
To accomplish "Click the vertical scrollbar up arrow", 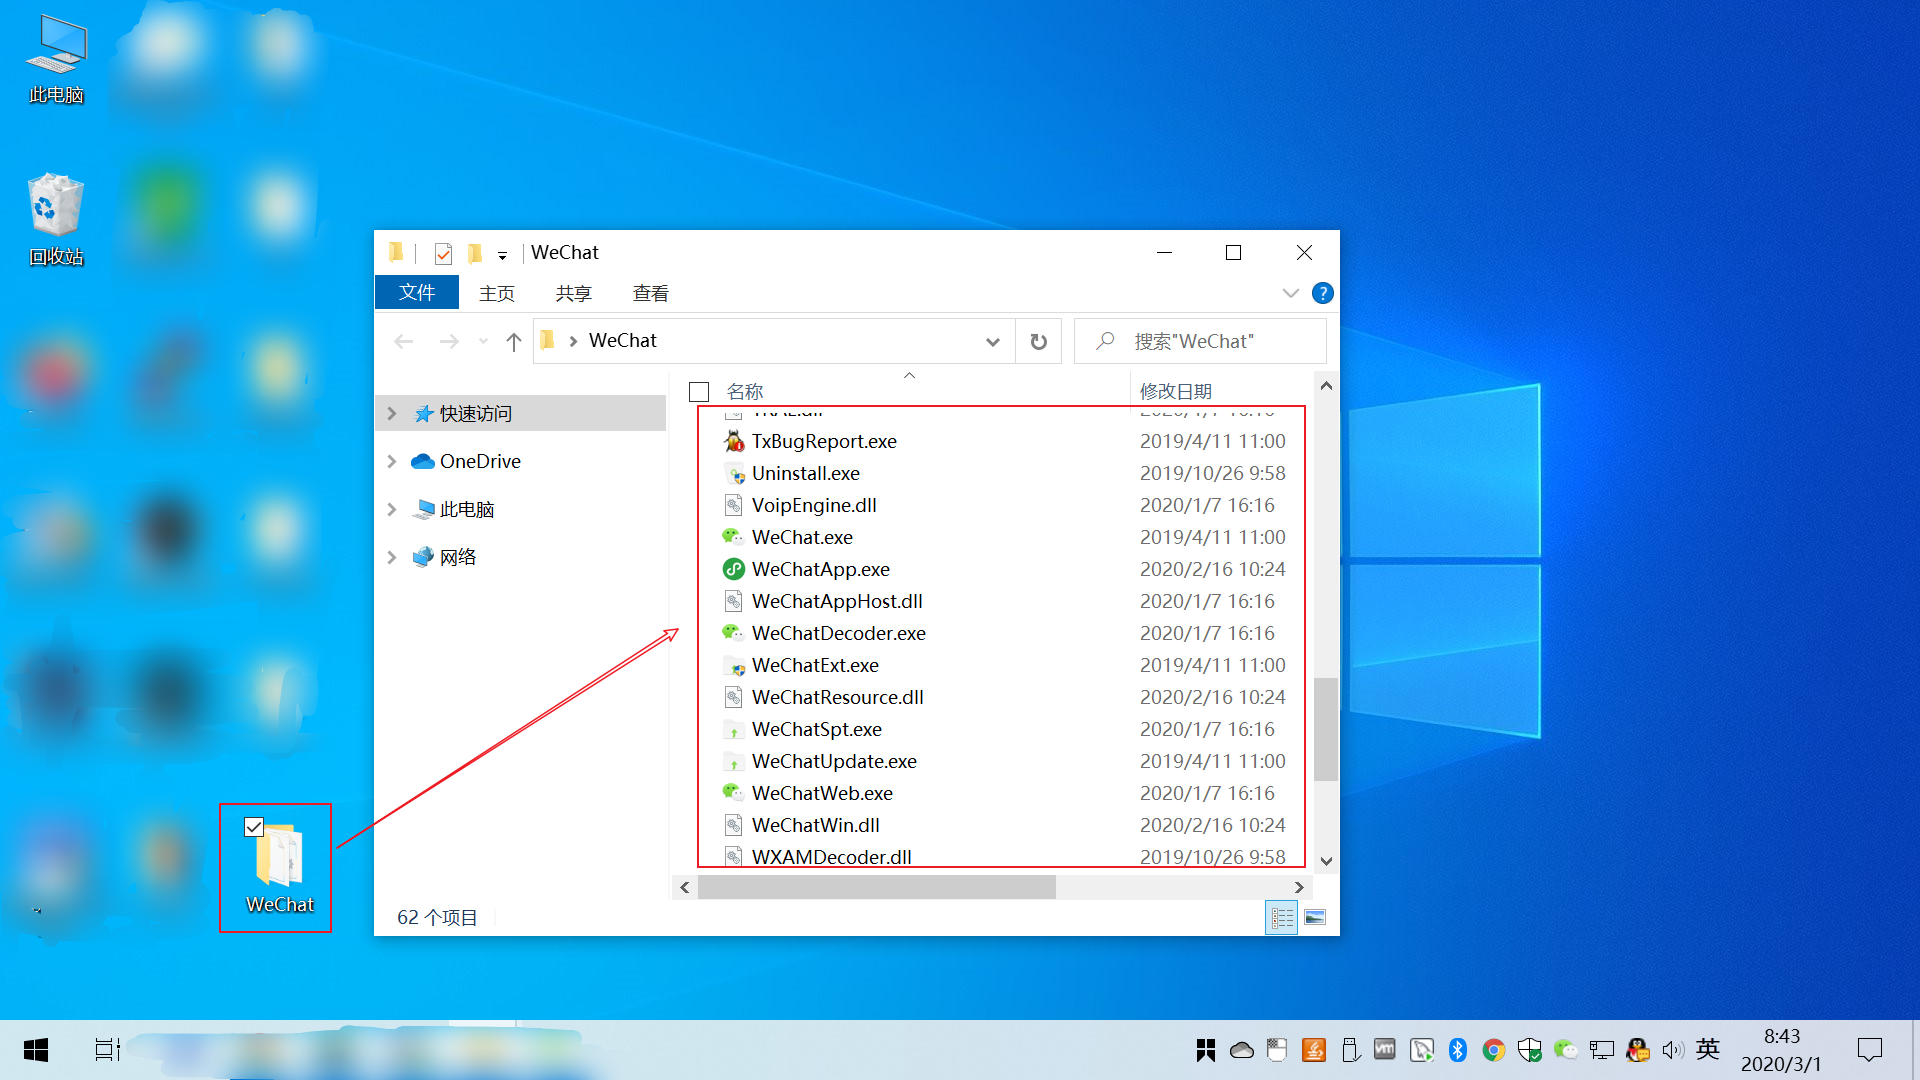I will (1326, 385).
